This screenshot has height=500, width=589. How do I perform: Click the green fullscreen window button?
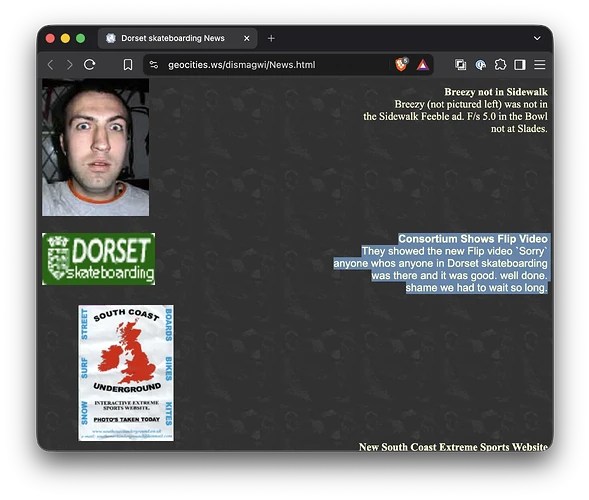pyautogui.click(x=80, y=38)
